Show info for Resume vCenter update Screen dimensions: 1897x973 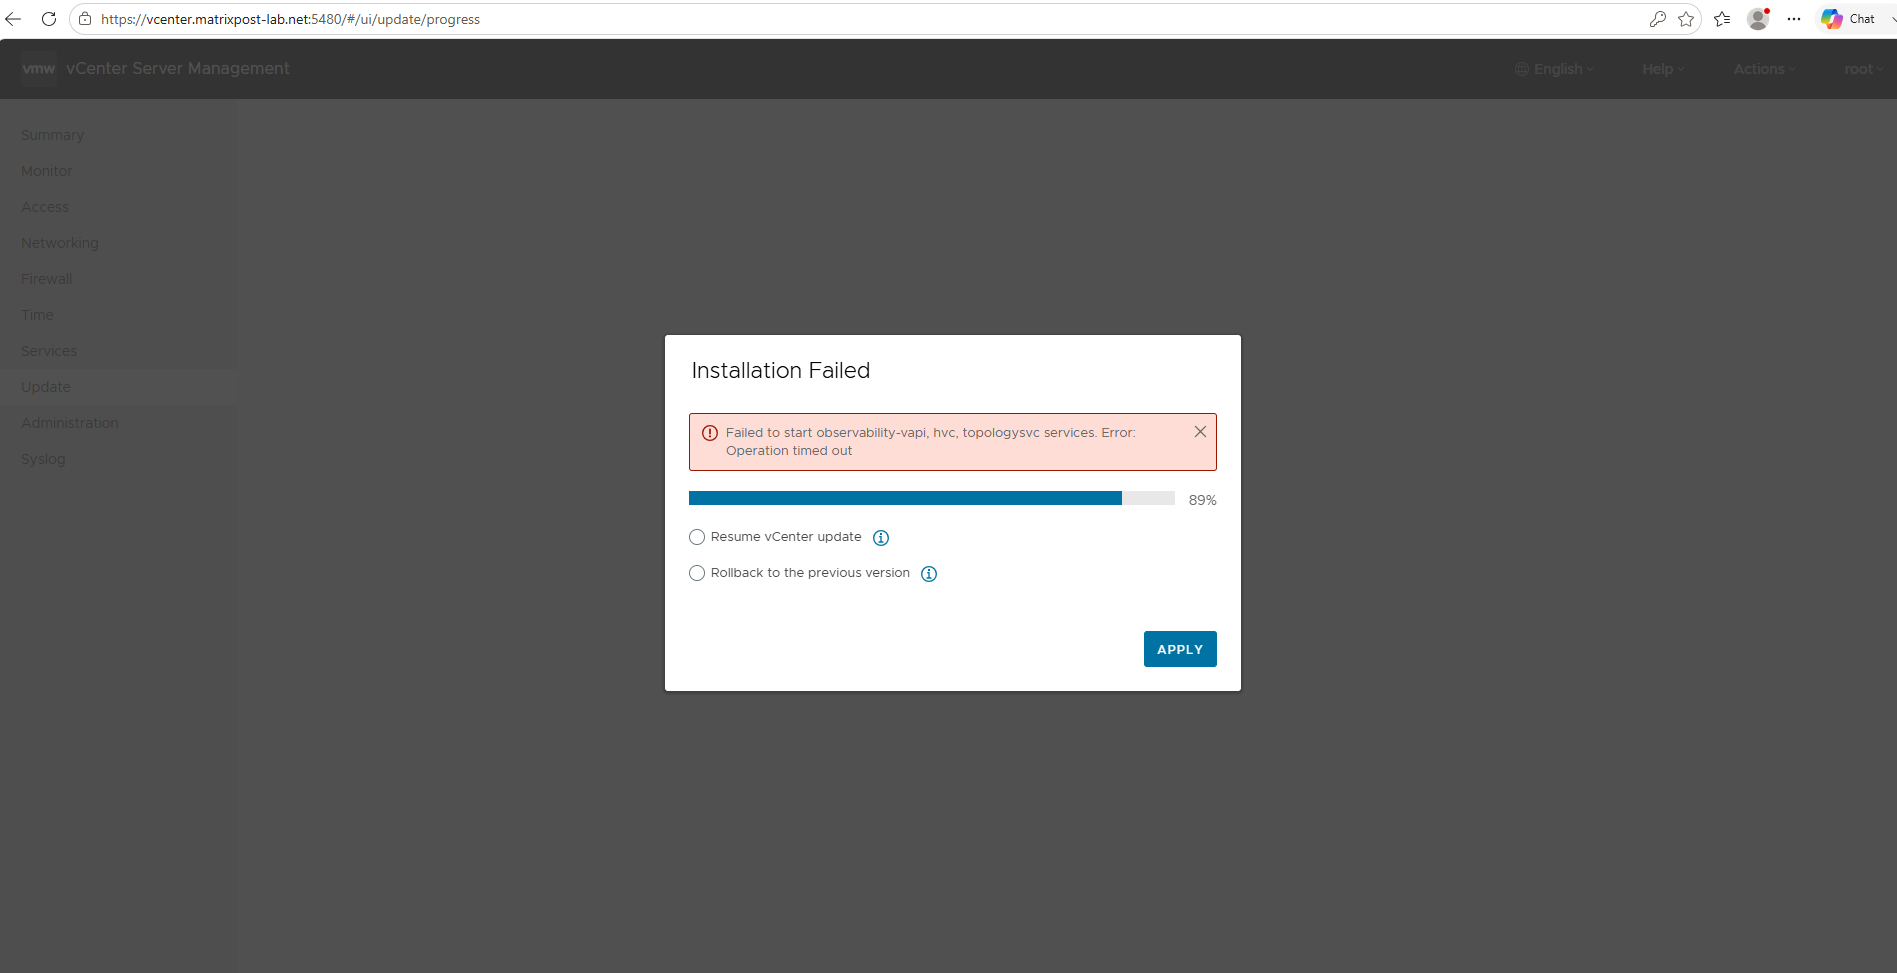click(x=881, y=538)
